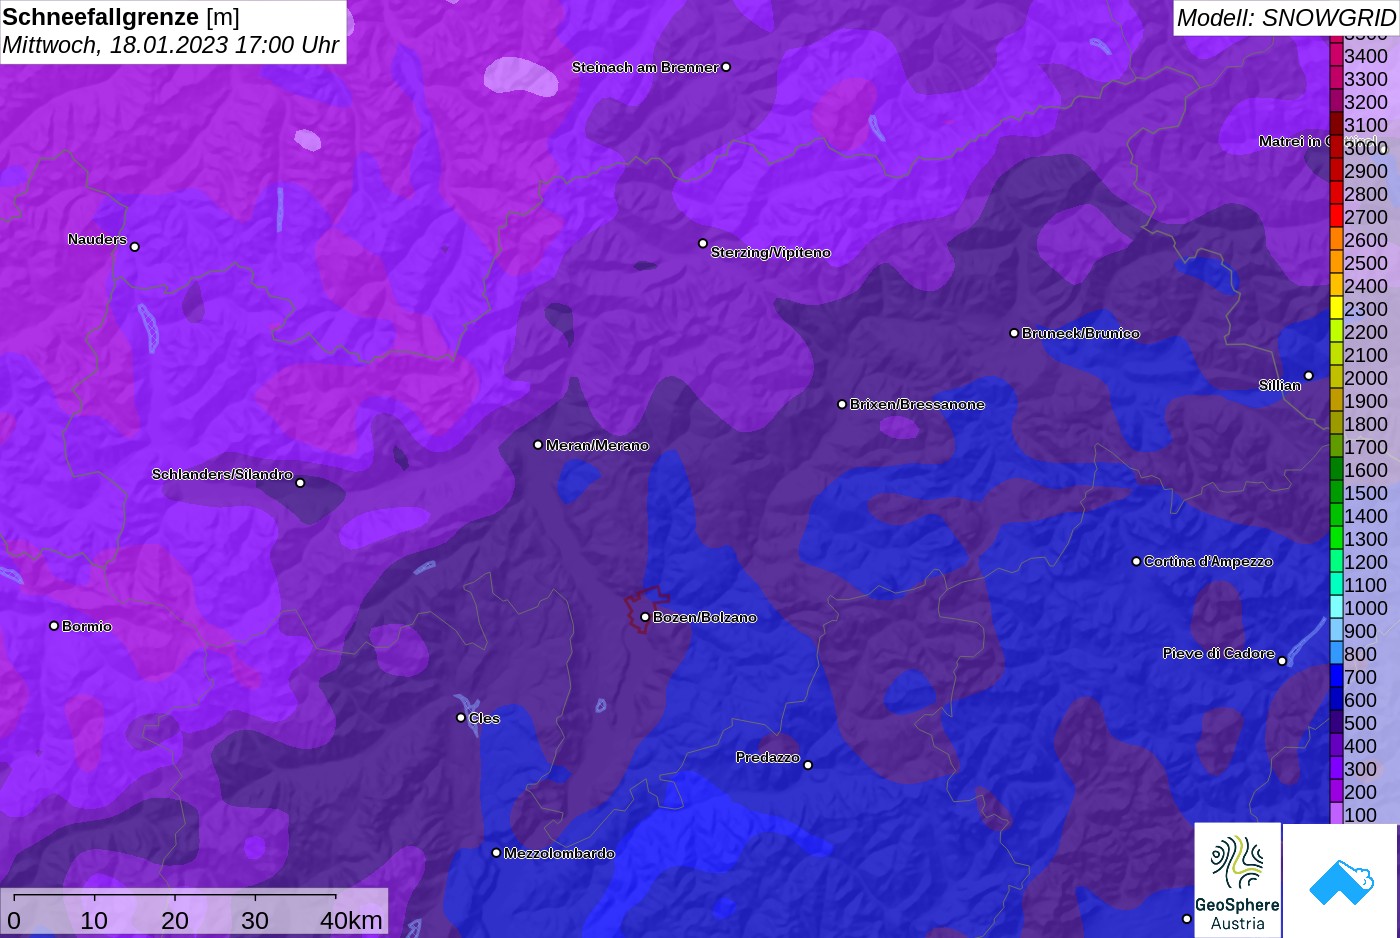The width and height of the screenshot is (1400, 938).
Task: Click the Nauders location marker dot
Action: pyautogui.click(x=135, y=246)
